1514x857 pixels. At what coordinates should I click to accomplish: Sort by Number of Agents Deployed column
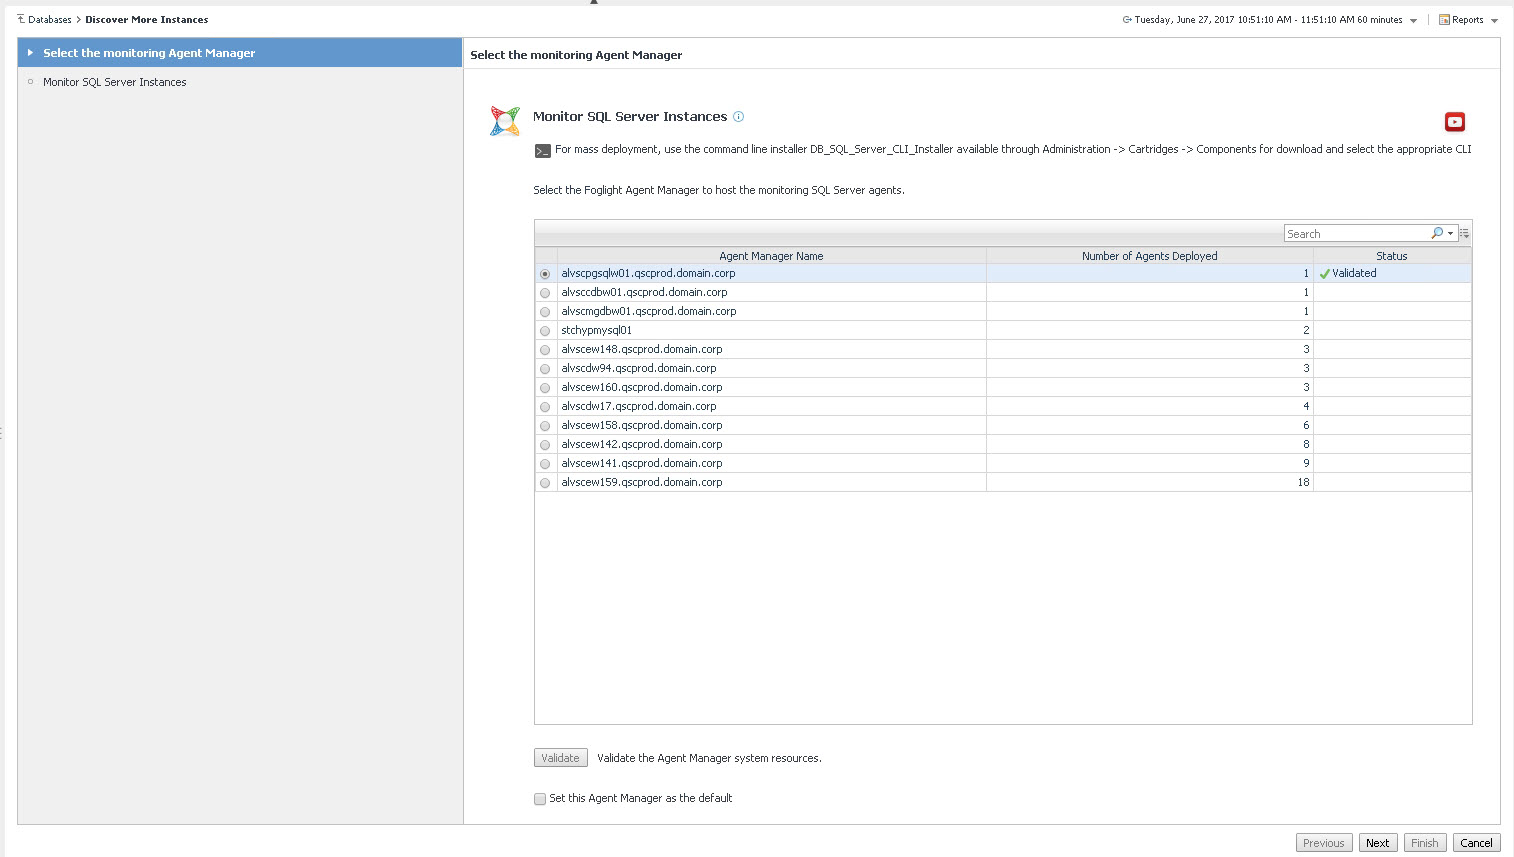coord(1149,256)
